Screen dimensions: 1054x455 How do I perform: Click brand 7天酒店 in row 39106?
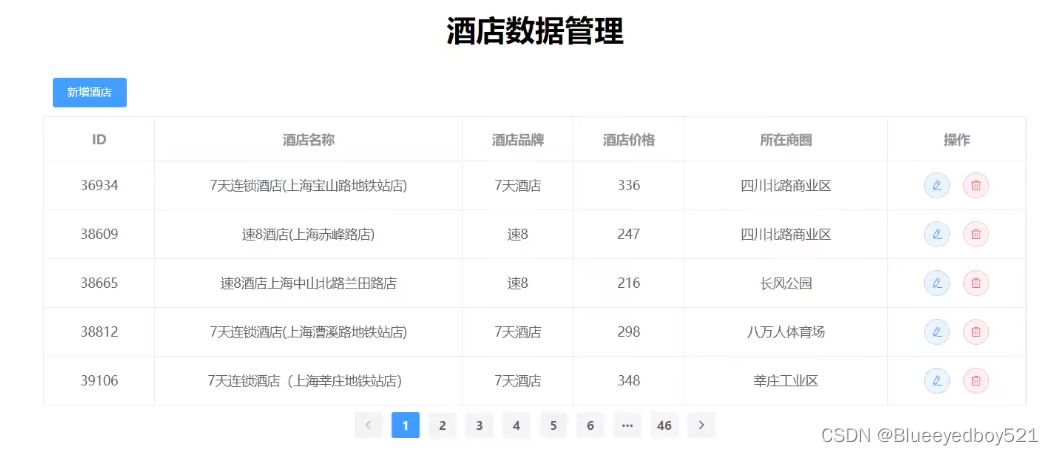[x=518, y=381]
